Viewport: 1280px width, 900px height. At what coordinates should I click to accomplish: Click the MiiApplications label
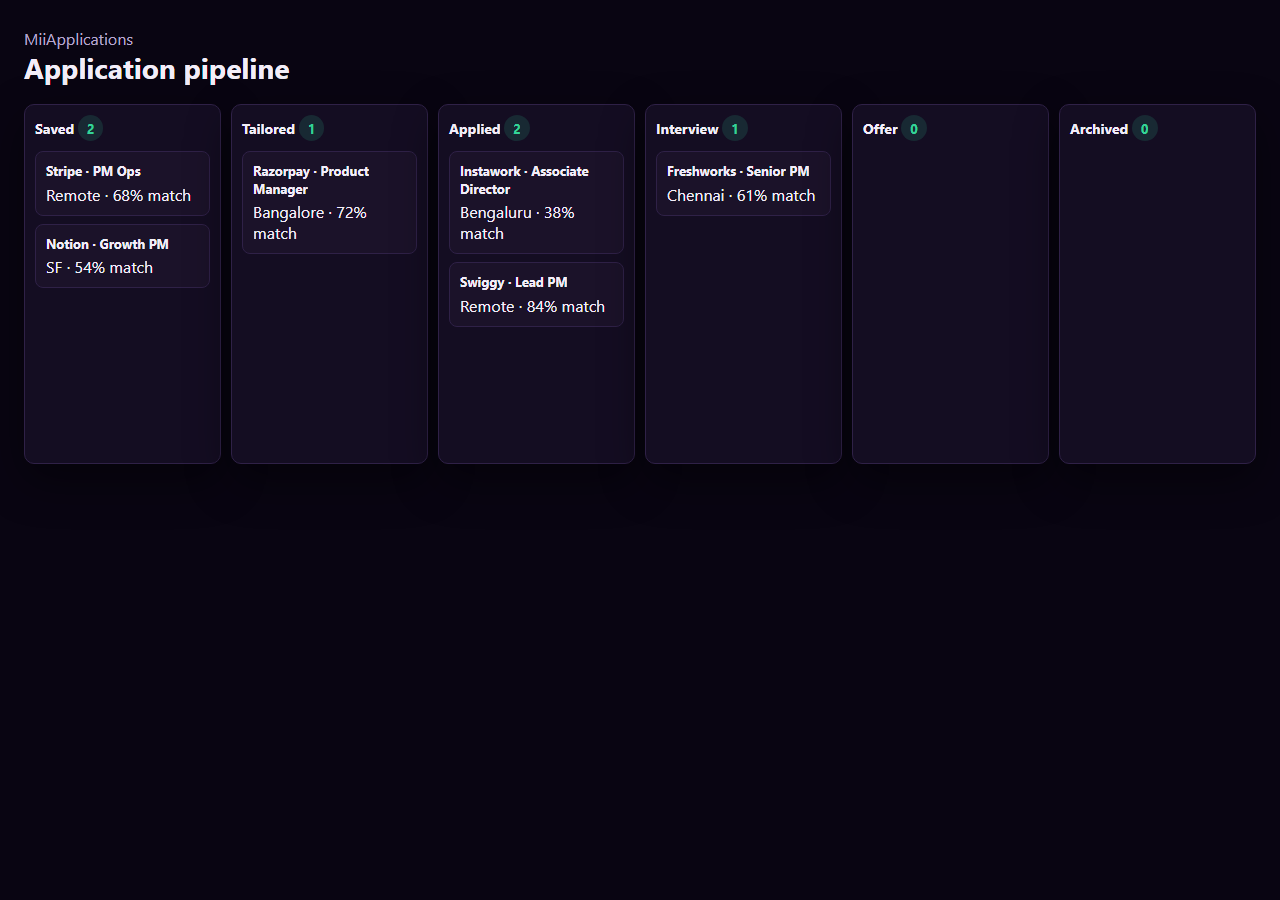[78, 39]
